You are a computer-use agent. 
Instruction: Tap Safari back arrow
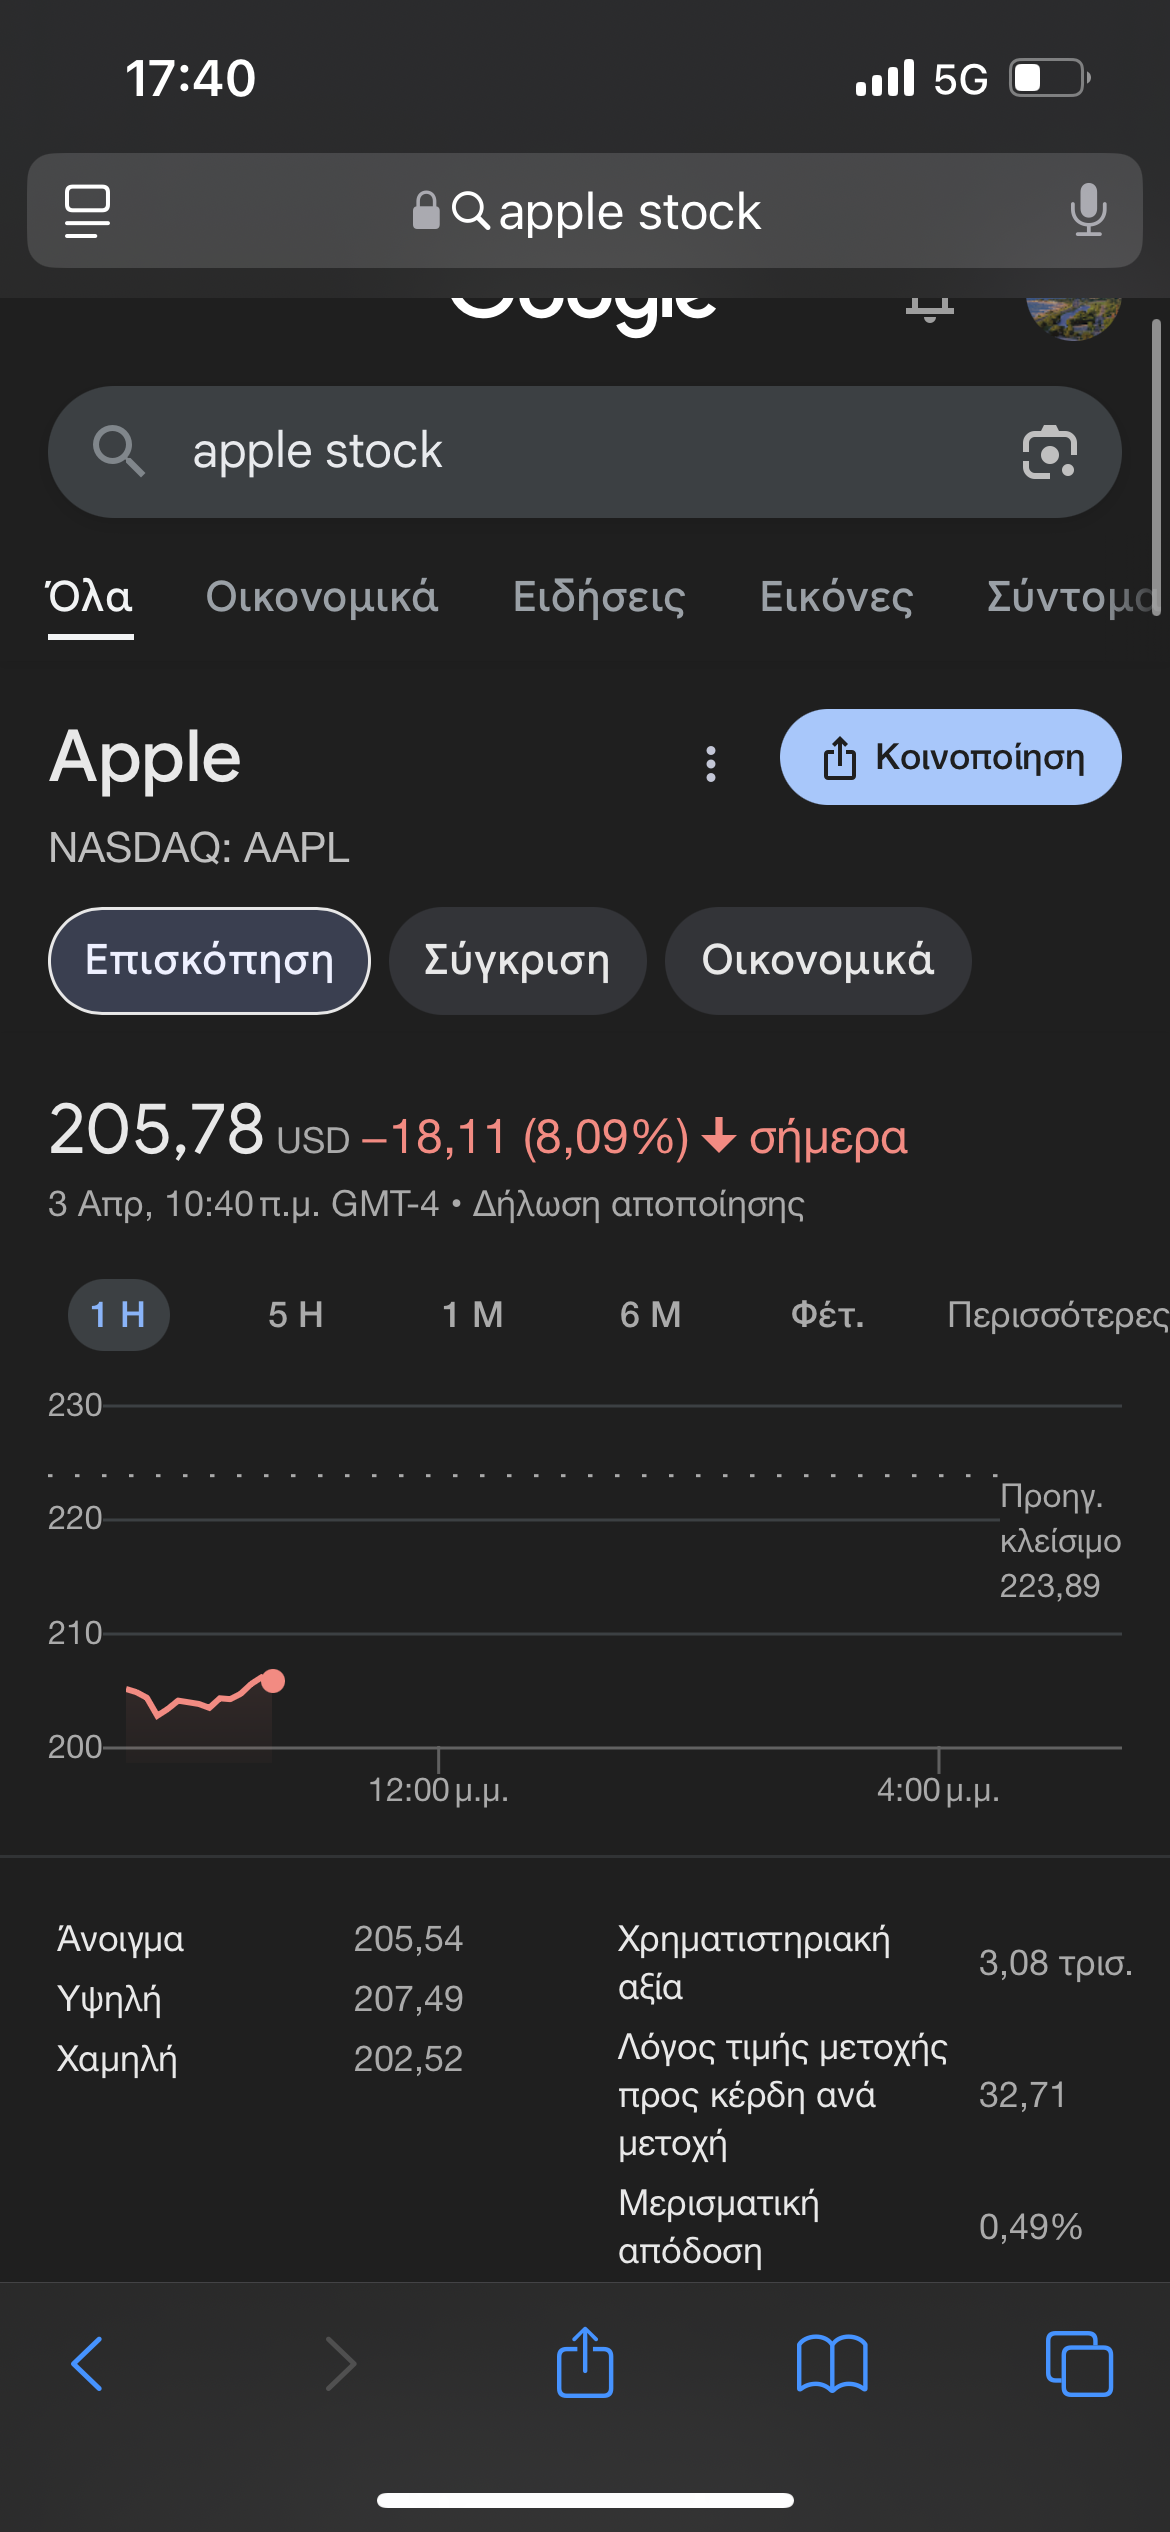click(x=87, y=2364)
